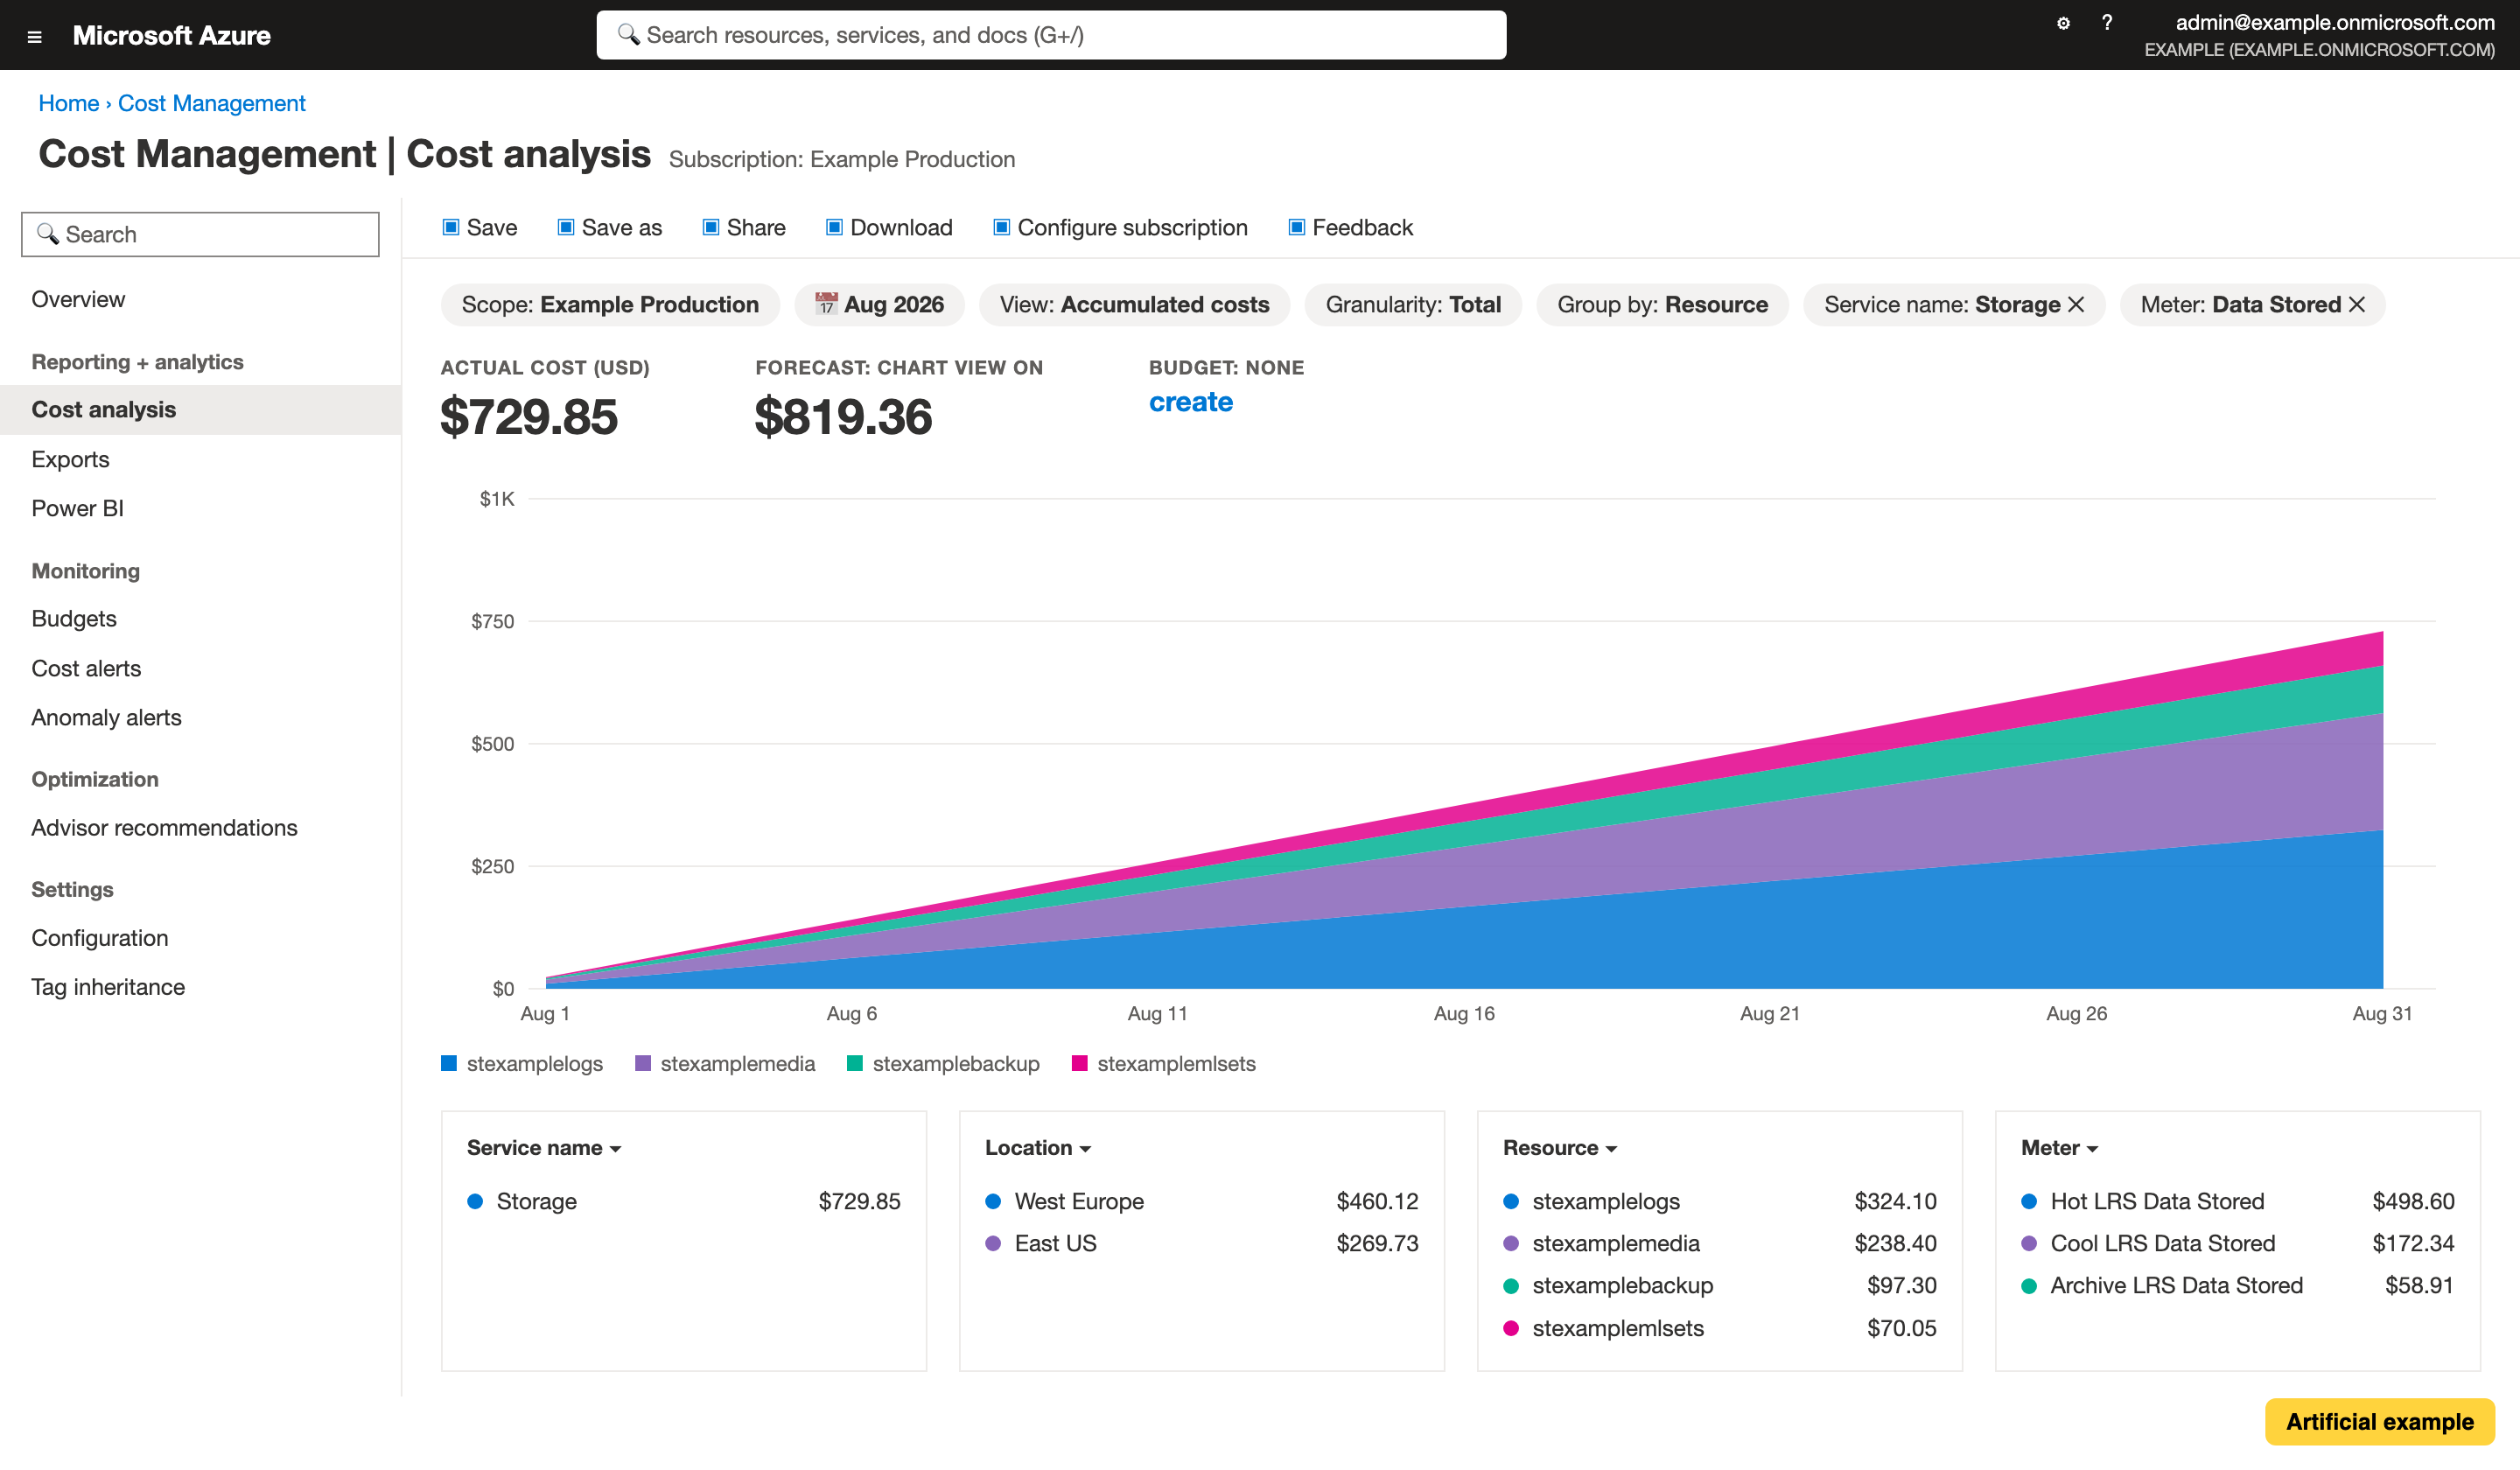The width and height of the screenshot is (2520, 1470).
Task: Select stexamplemedia row in Resource card
Action: (x=1719, y=1243)
